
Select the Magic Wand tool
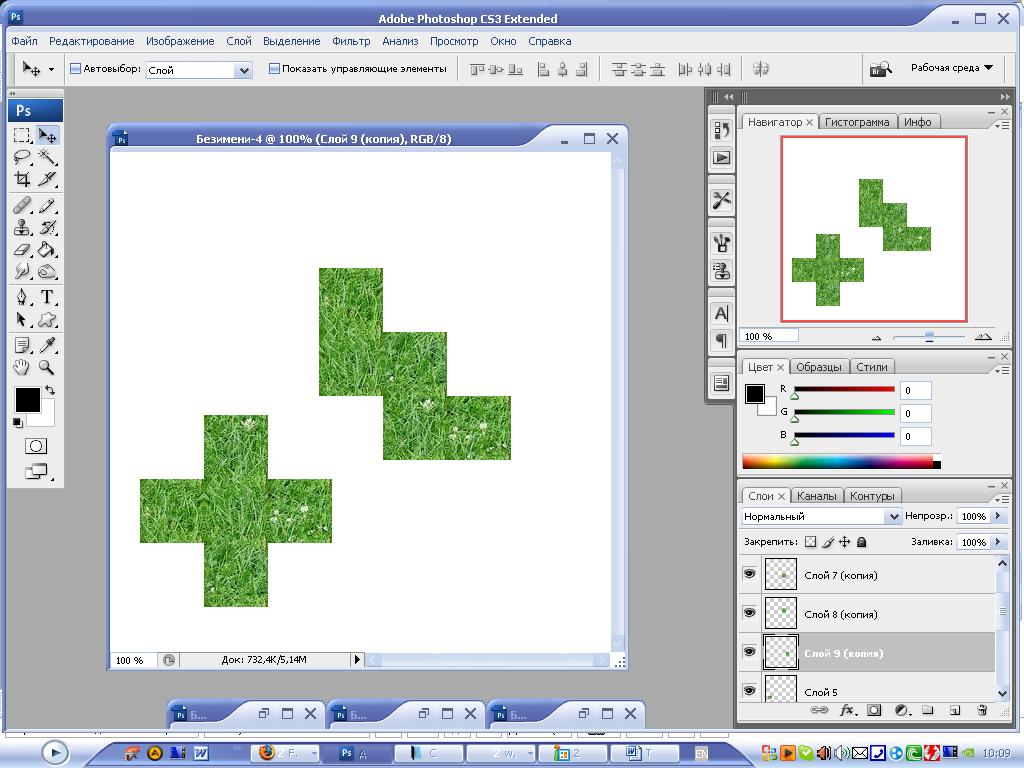click(x=47, y=157)
